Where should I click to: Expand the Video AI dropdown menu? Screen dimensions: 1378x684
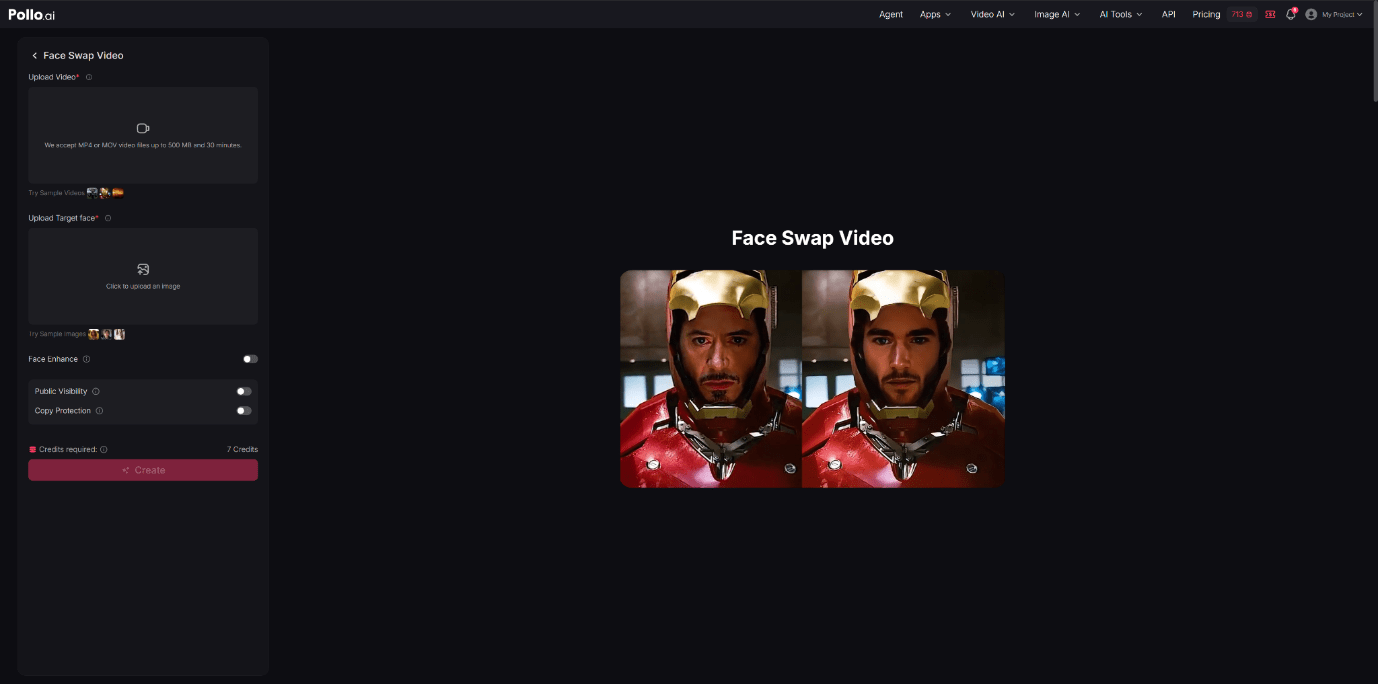[x=992, y=14]
